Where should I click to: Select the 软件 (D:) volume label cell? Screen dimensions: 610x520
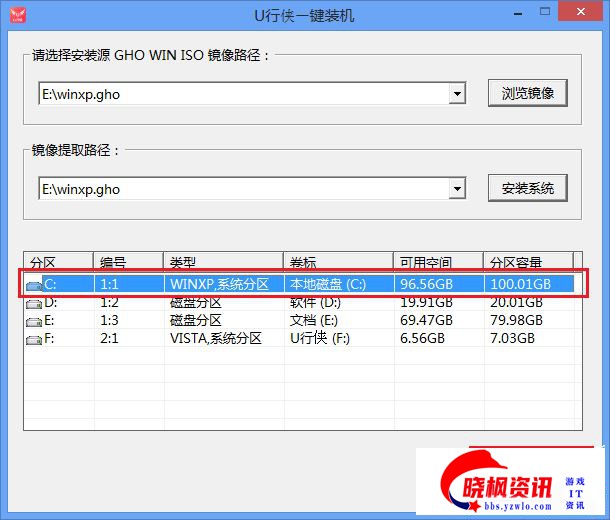[316, 303]
